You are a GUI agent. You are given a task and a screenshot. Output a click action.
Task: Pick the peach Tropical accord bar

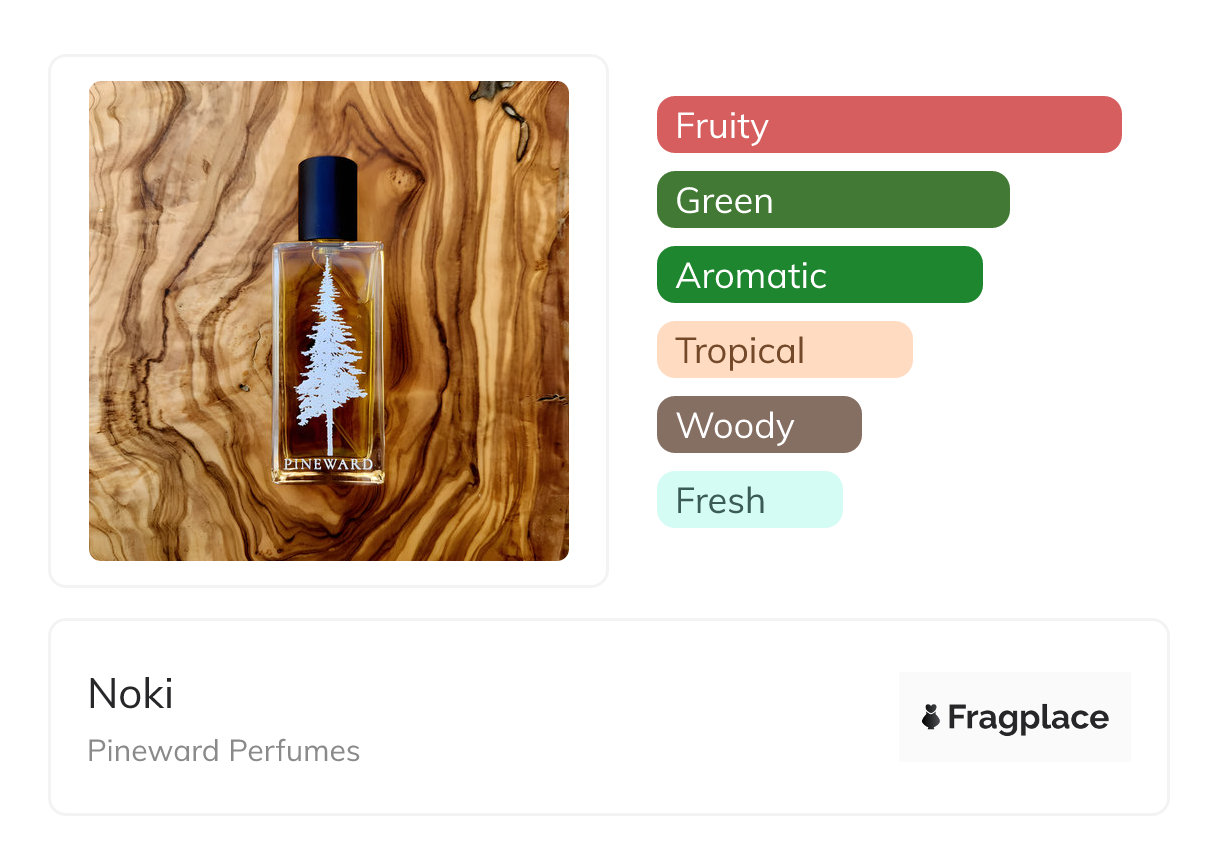click(x=784, y=350)
